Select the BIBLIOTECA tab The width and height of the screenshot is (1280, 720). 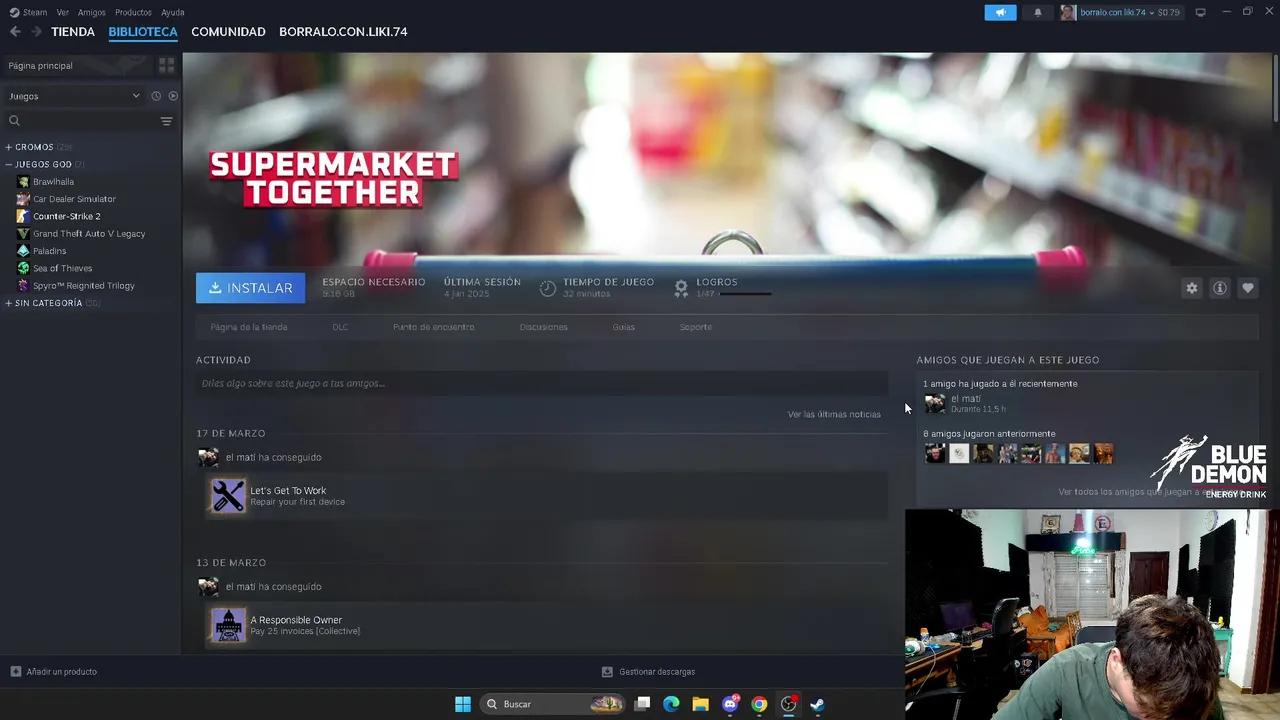click(143, 32)
